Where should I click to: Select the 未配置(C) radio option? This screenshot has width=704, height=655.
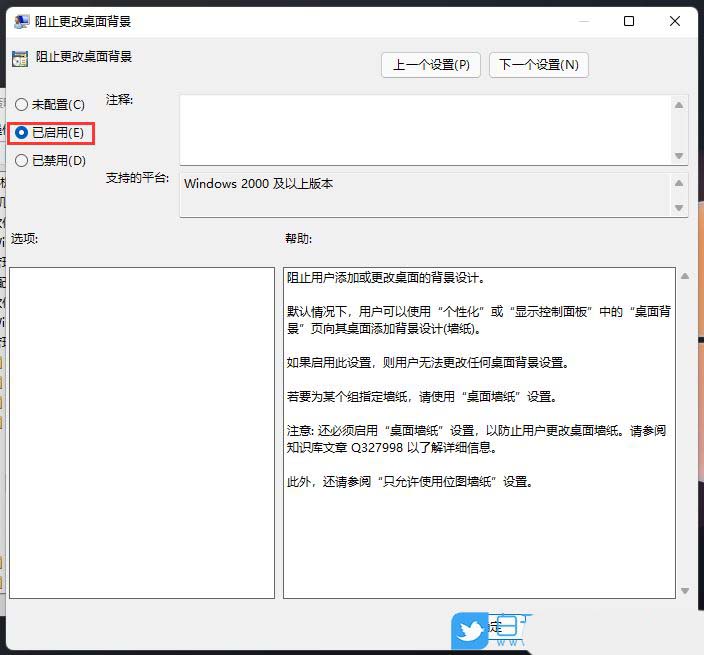click(22, 104)
